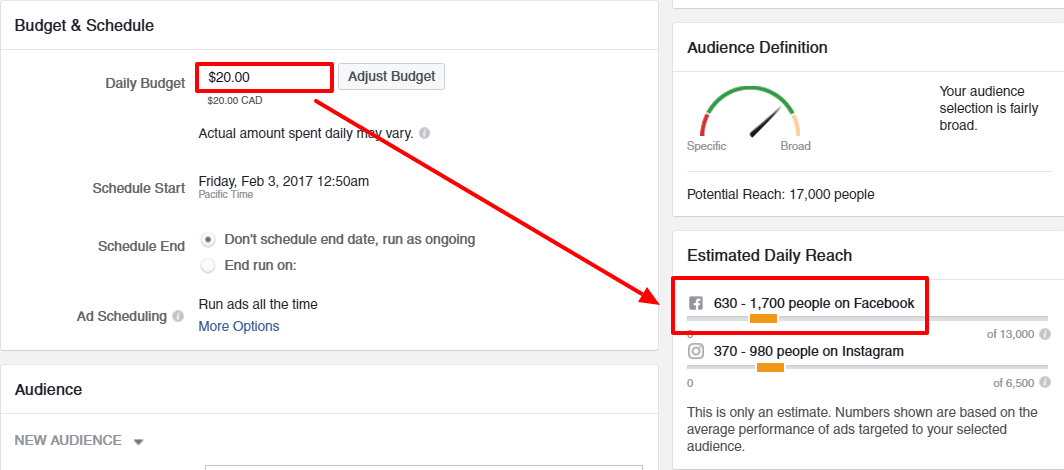The height and width of the screenshot is (470, 1064).
Task: Click the 'Run ads all the time' text
Action: point(258,304)
